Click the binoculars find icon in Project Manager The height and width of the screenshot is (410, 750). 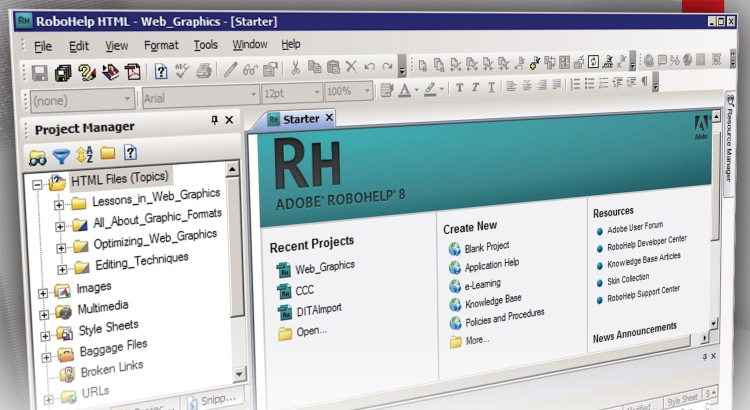tap(38, 156)
